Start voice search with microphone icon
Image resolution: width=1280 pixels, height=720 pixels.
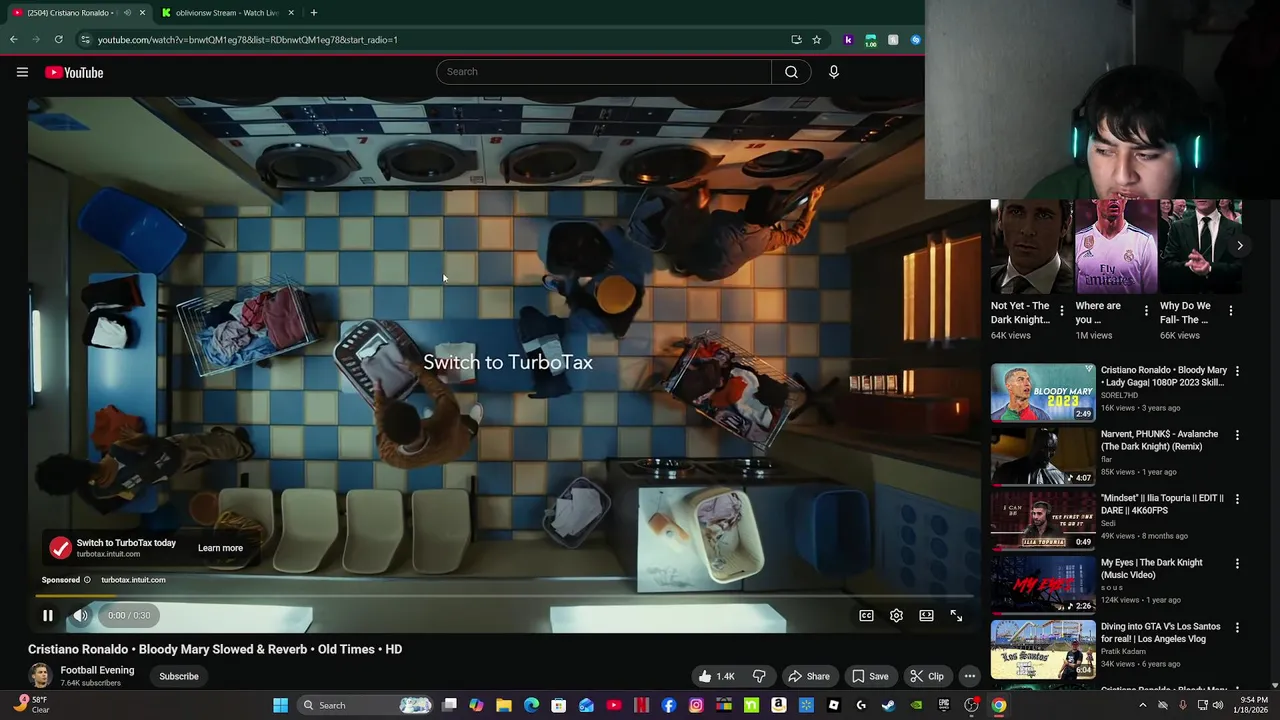pyautogui.click(x=833, y=72)
